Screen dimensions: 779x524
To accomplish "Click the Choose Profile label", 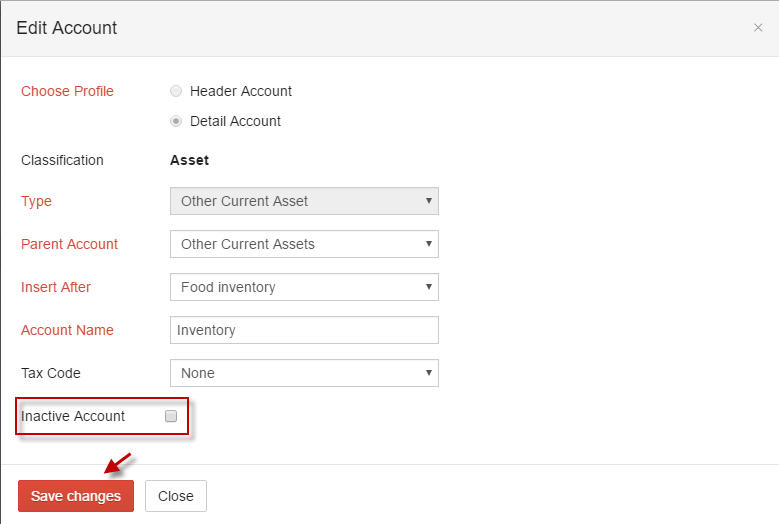I will pyautogui.click(x=67, y=91).
